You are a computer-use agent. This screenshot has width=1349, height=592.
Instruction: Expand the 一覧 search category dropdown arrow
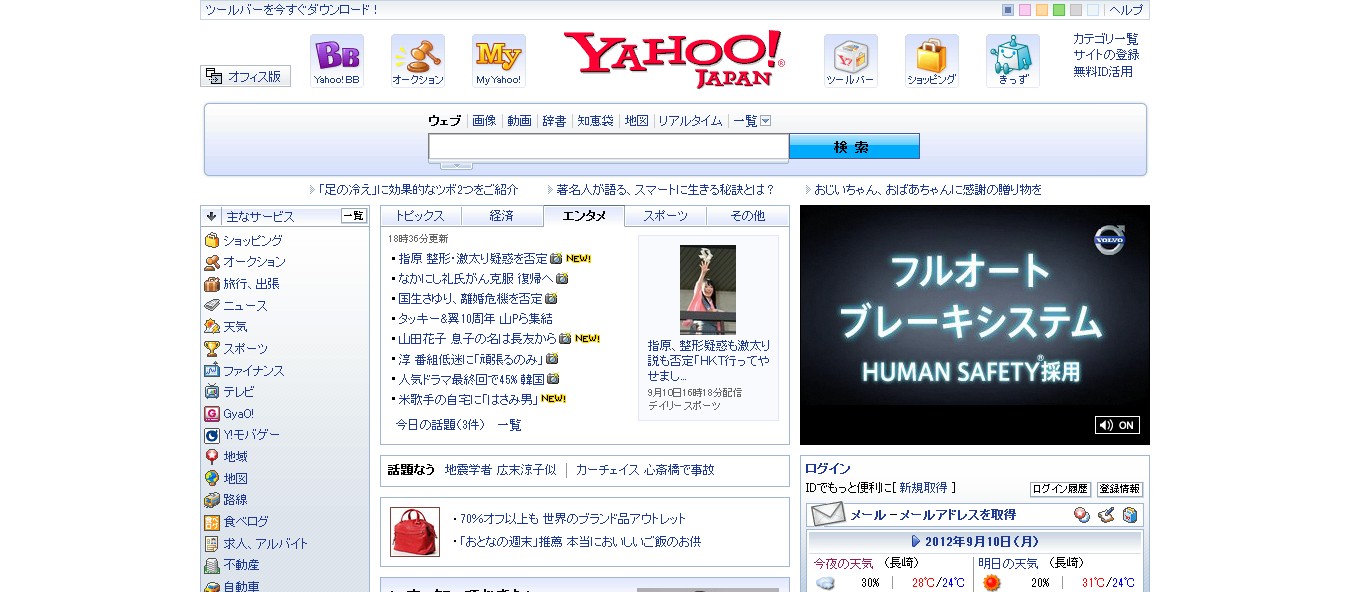766,121
